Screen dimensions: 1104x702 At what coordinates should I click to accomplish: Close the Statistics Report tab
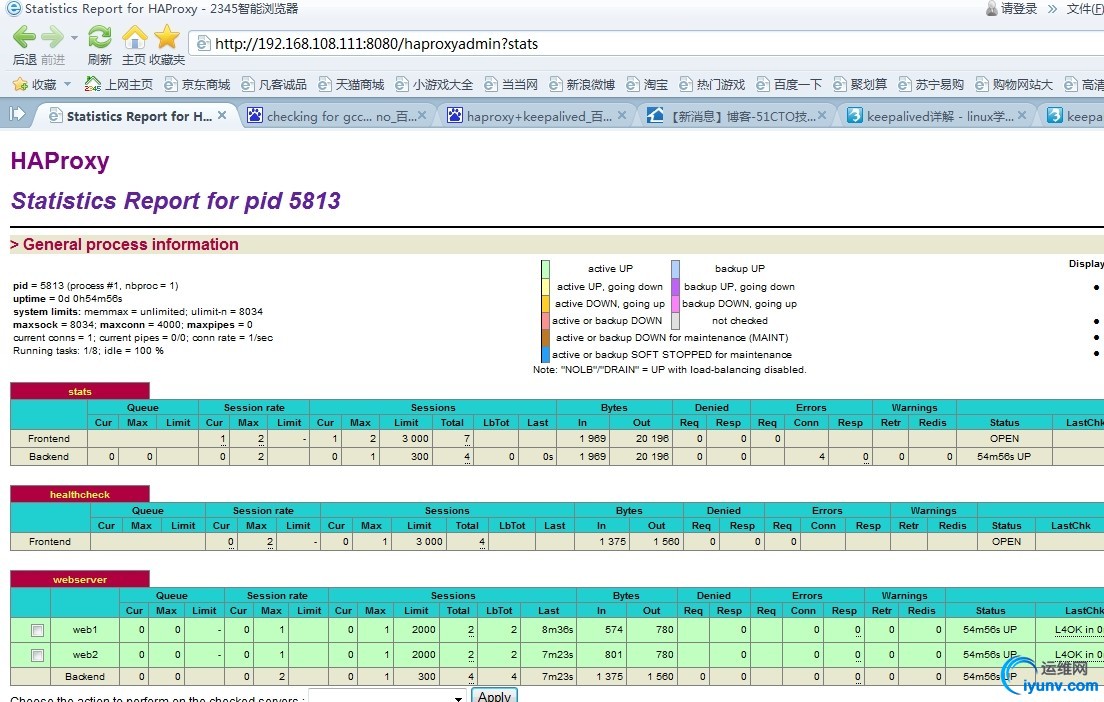pos(222,115)
